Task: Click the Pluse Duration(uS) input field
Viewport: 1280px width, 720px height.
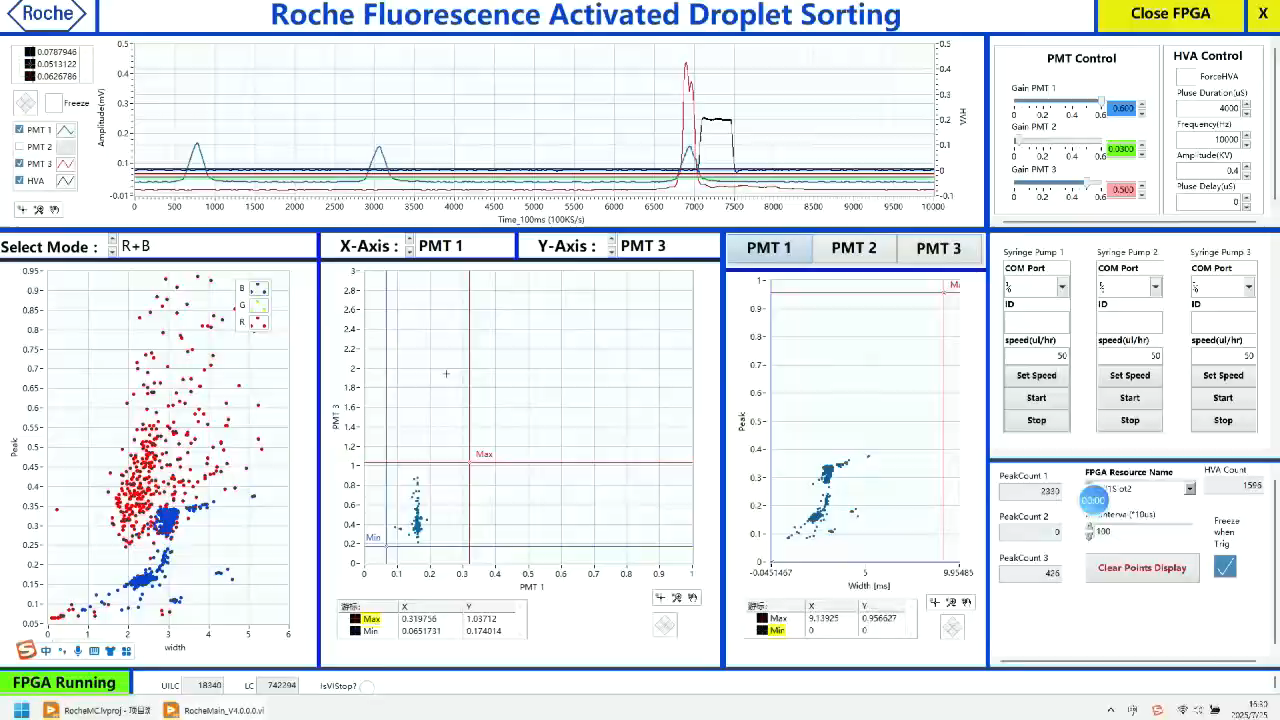Action: pyautogui.click(x=1208, y=108)
